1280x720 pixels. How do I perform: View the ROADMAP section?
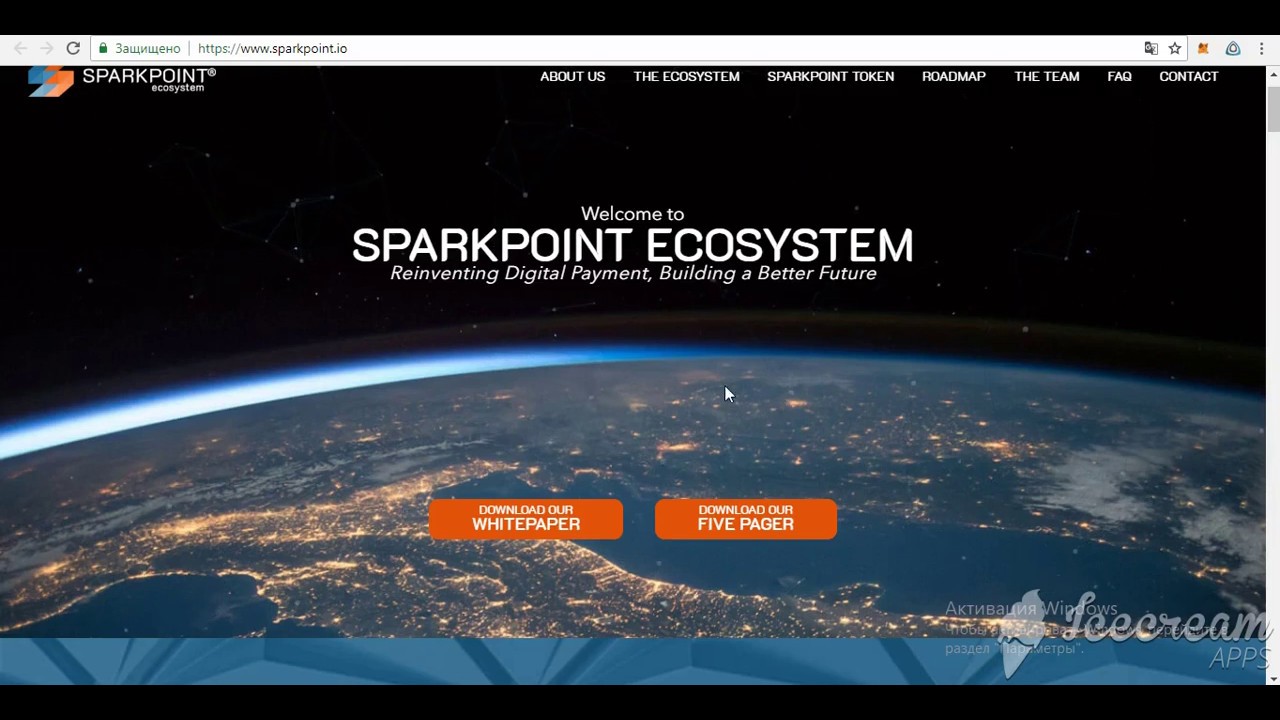[x=954, y=76]
